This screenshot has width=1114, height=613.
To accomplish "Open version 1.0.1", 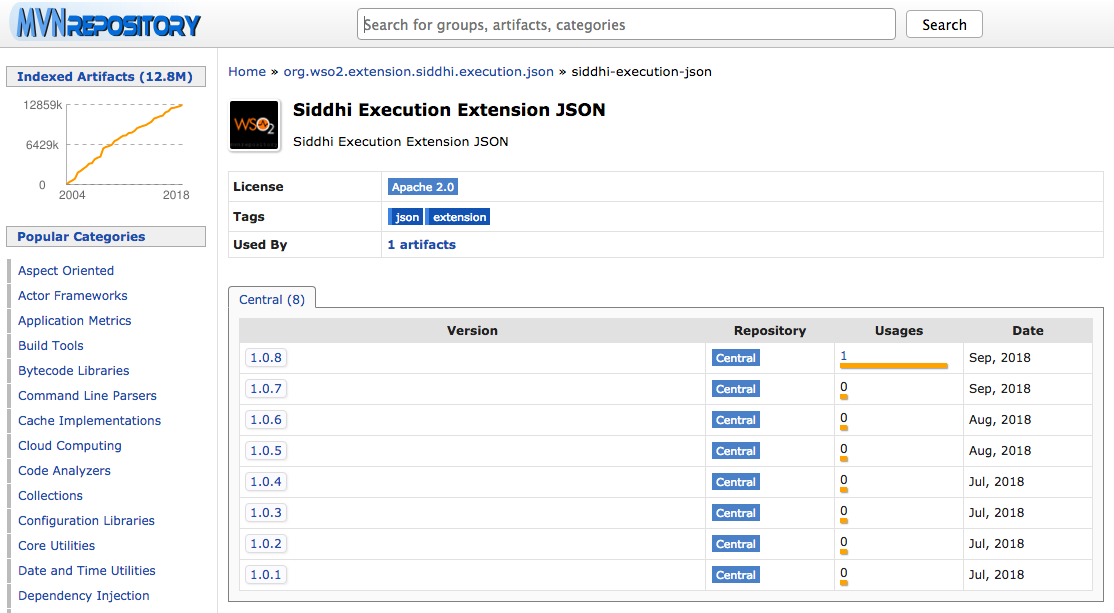I will click(x=266, y=575).
